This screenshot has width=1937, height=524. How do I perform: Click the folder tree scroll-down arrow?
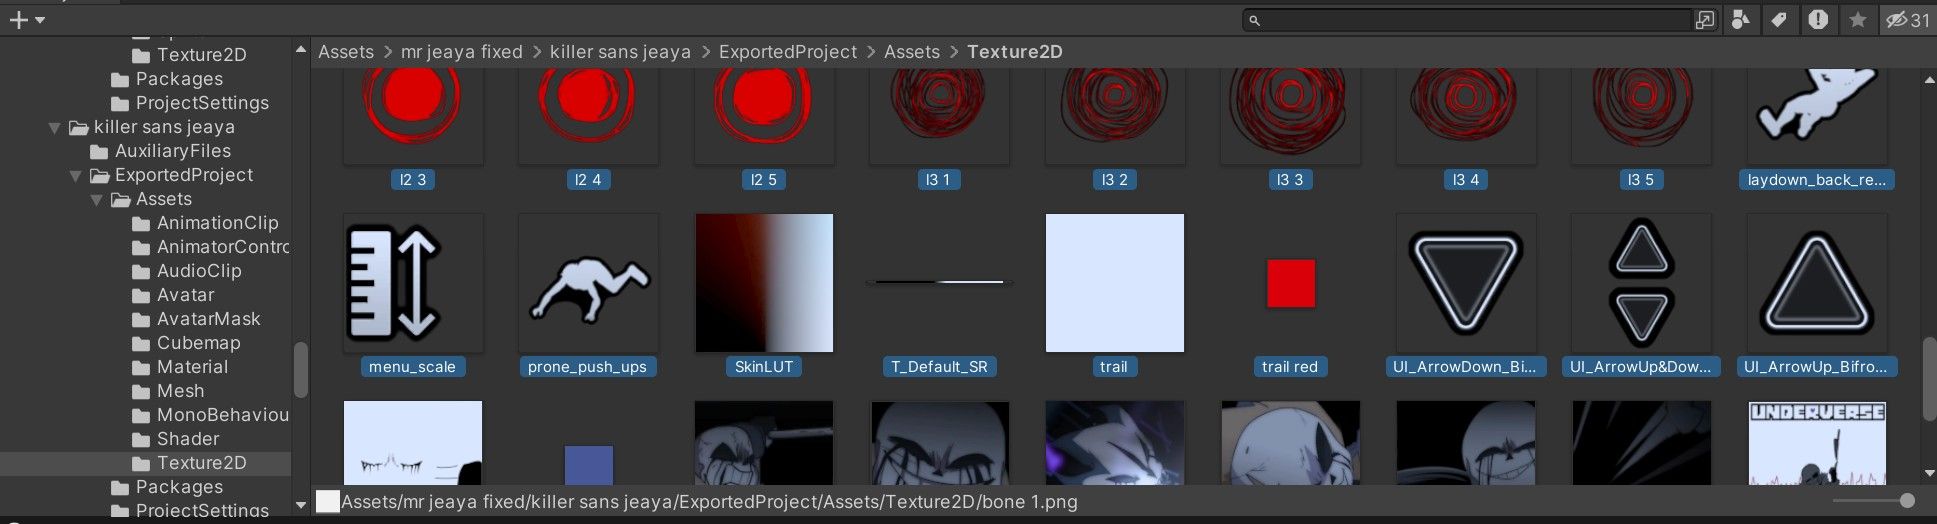(x=300, y=506)
